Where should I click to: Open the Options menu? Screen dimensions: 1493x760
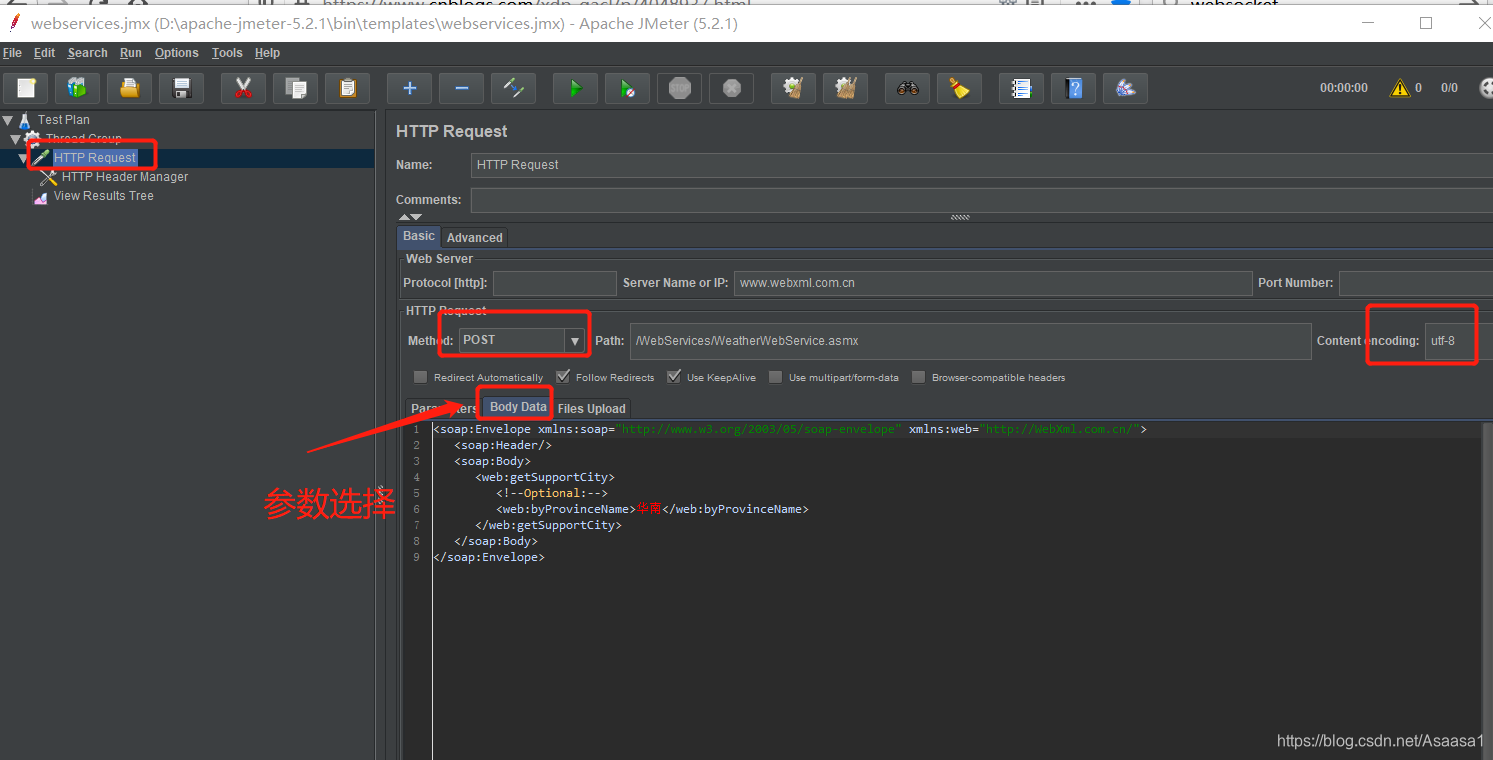pyautogui.click(x=176, y=53)
